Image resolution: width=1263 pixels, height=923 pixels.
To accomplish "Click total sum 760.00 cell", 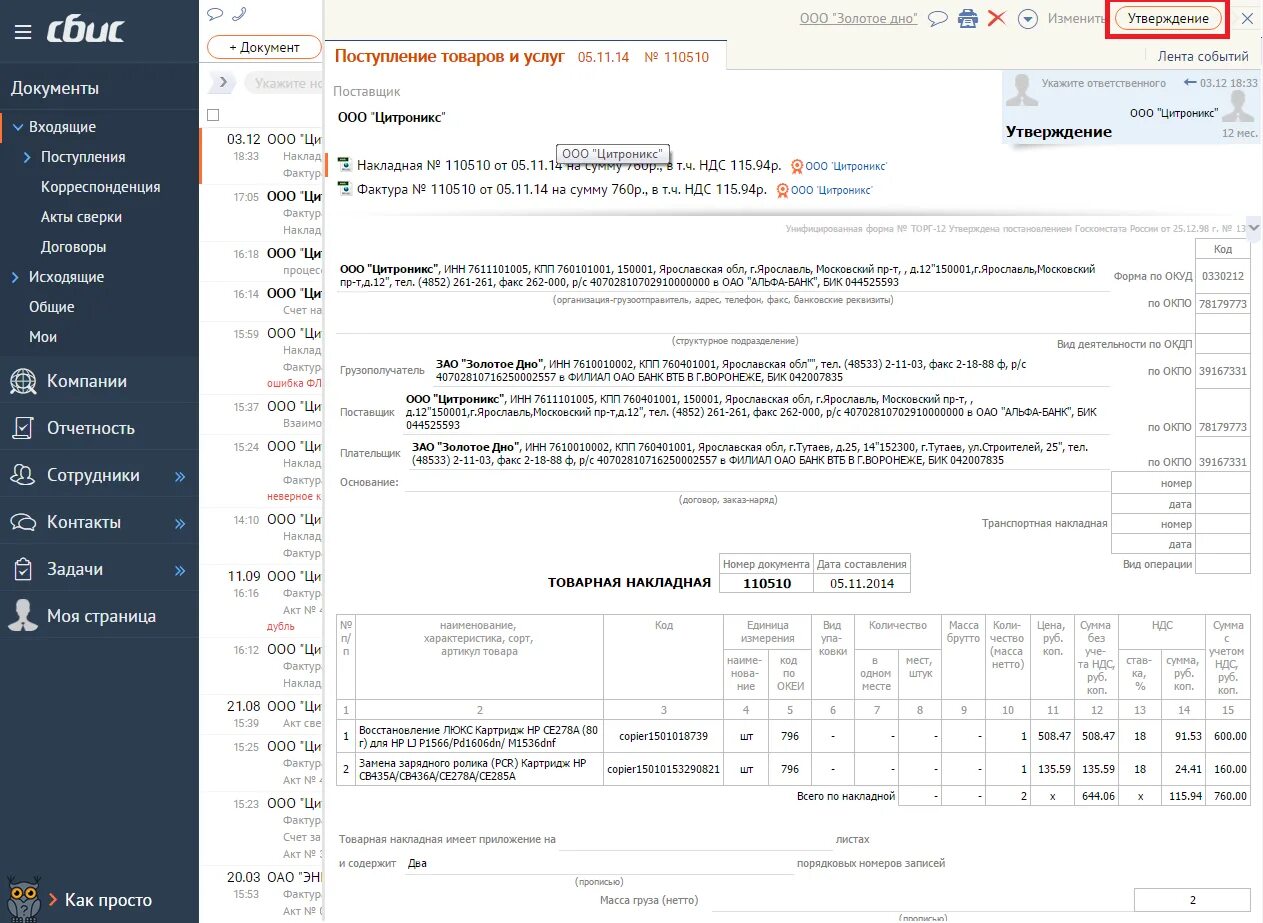I will coord(1227,796).
